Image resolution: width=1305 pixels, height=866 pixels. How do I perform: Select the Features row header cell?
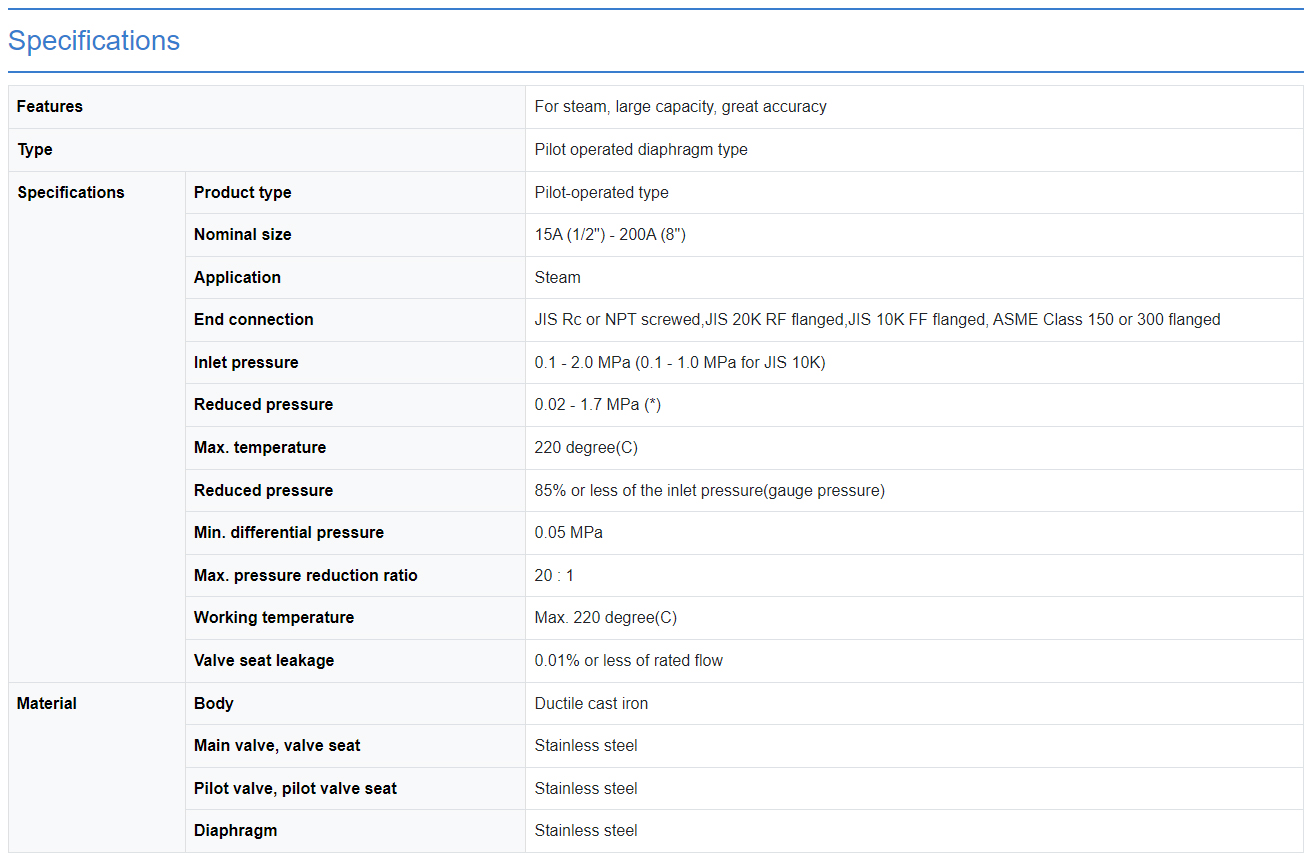coord(50,107)
